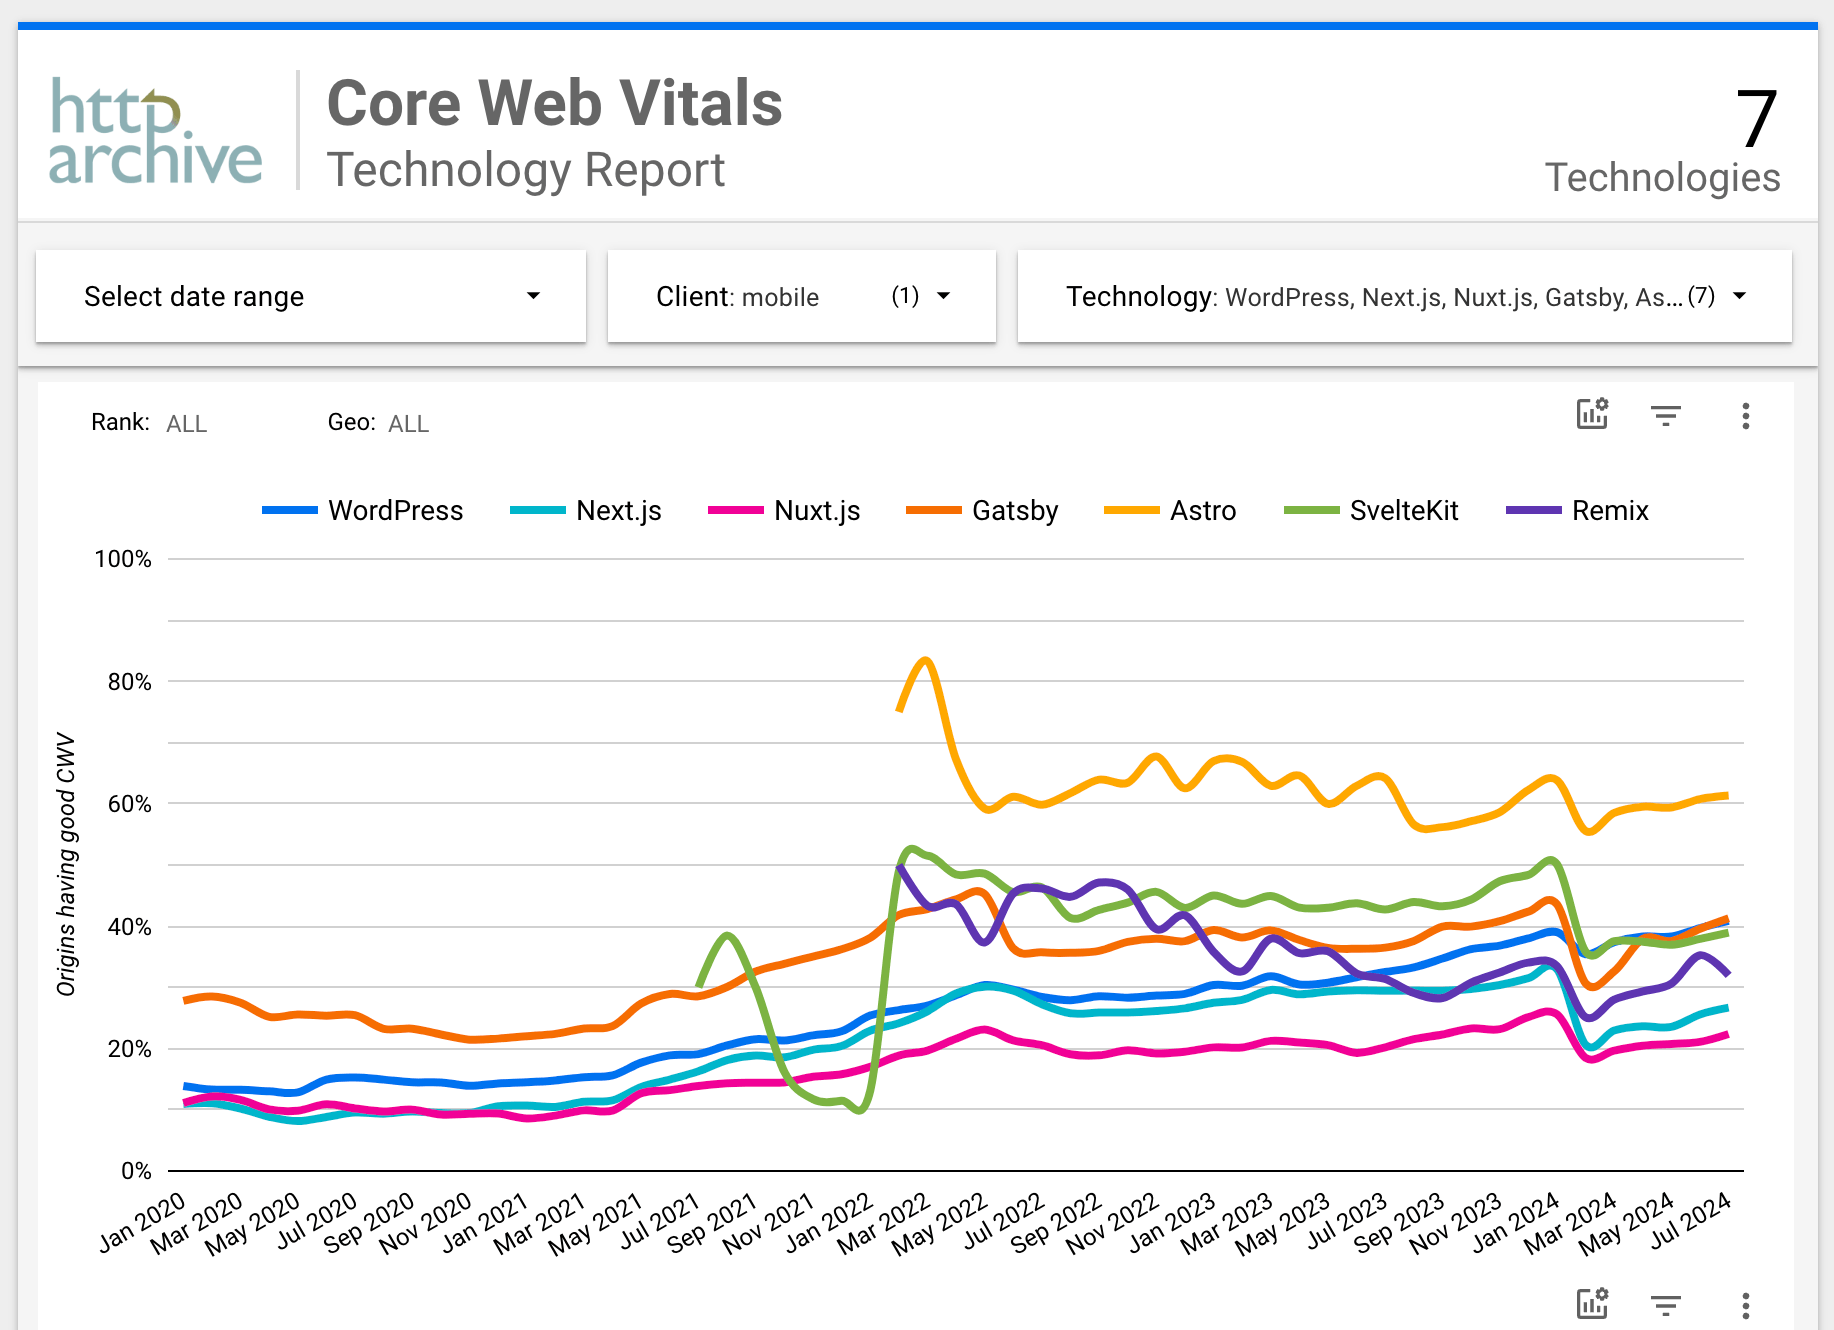
Task: Open the Technology filter dropdown
Action: (x=1405, y=296)
